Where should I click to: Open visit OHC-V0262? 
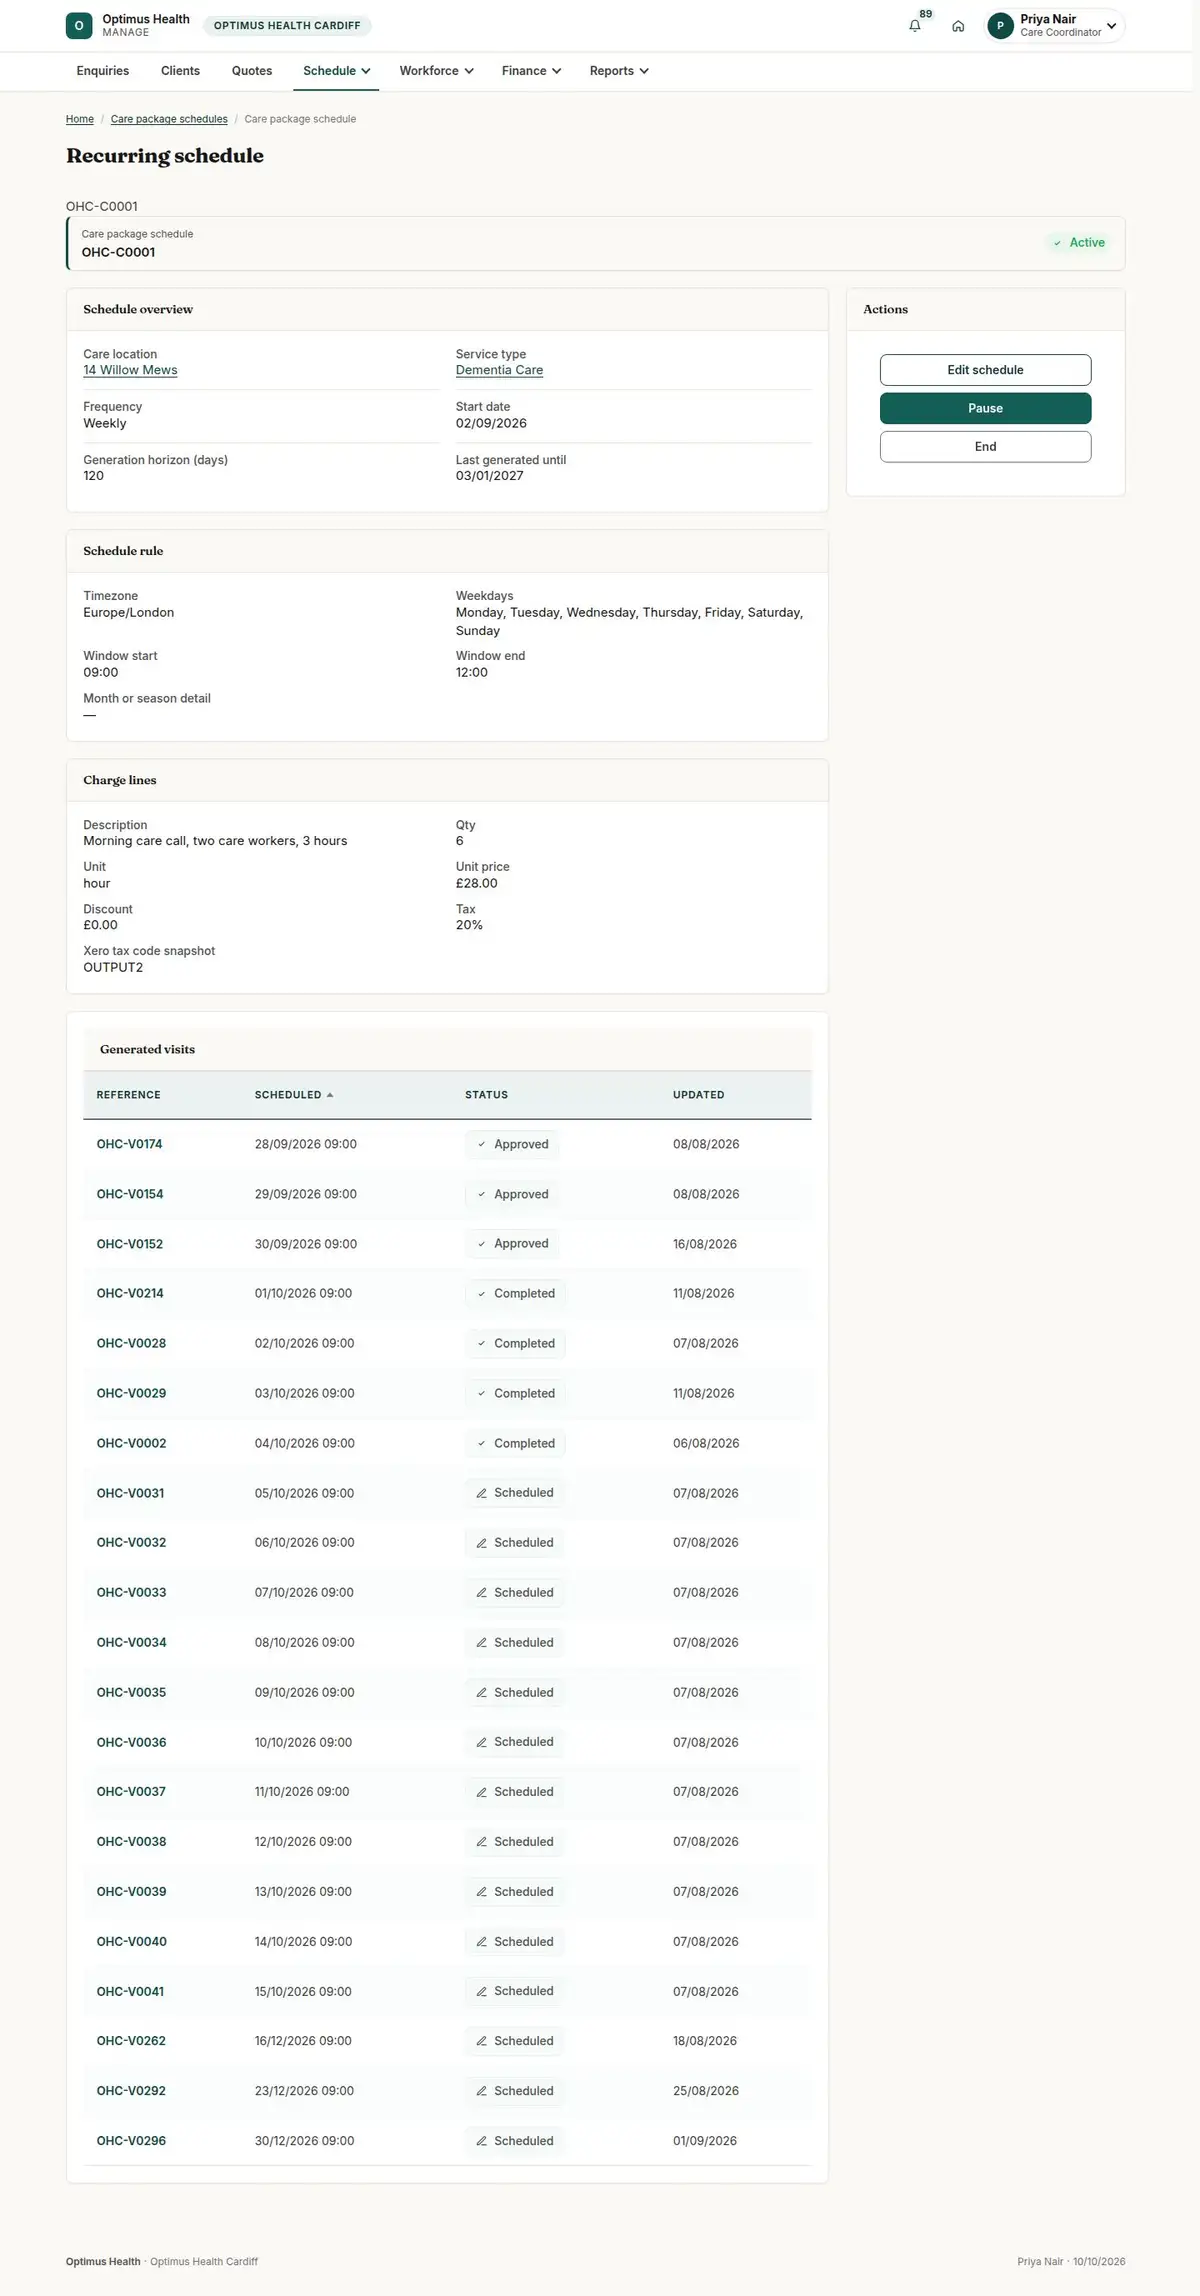coord(131,2041)
